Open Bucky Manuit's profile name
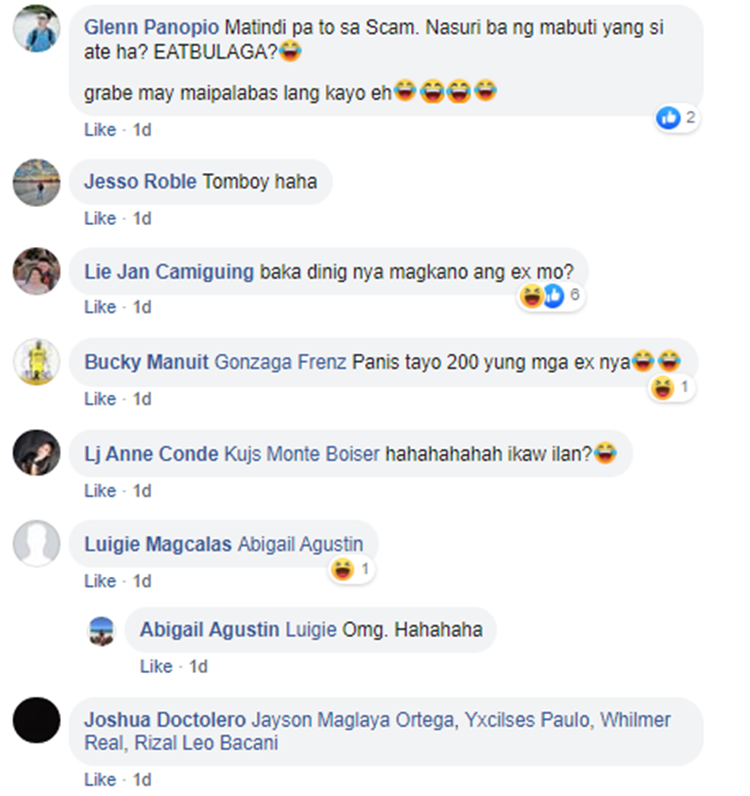This screenshot has width=750, height=796. pyautogui.click(x=146, y=362)
